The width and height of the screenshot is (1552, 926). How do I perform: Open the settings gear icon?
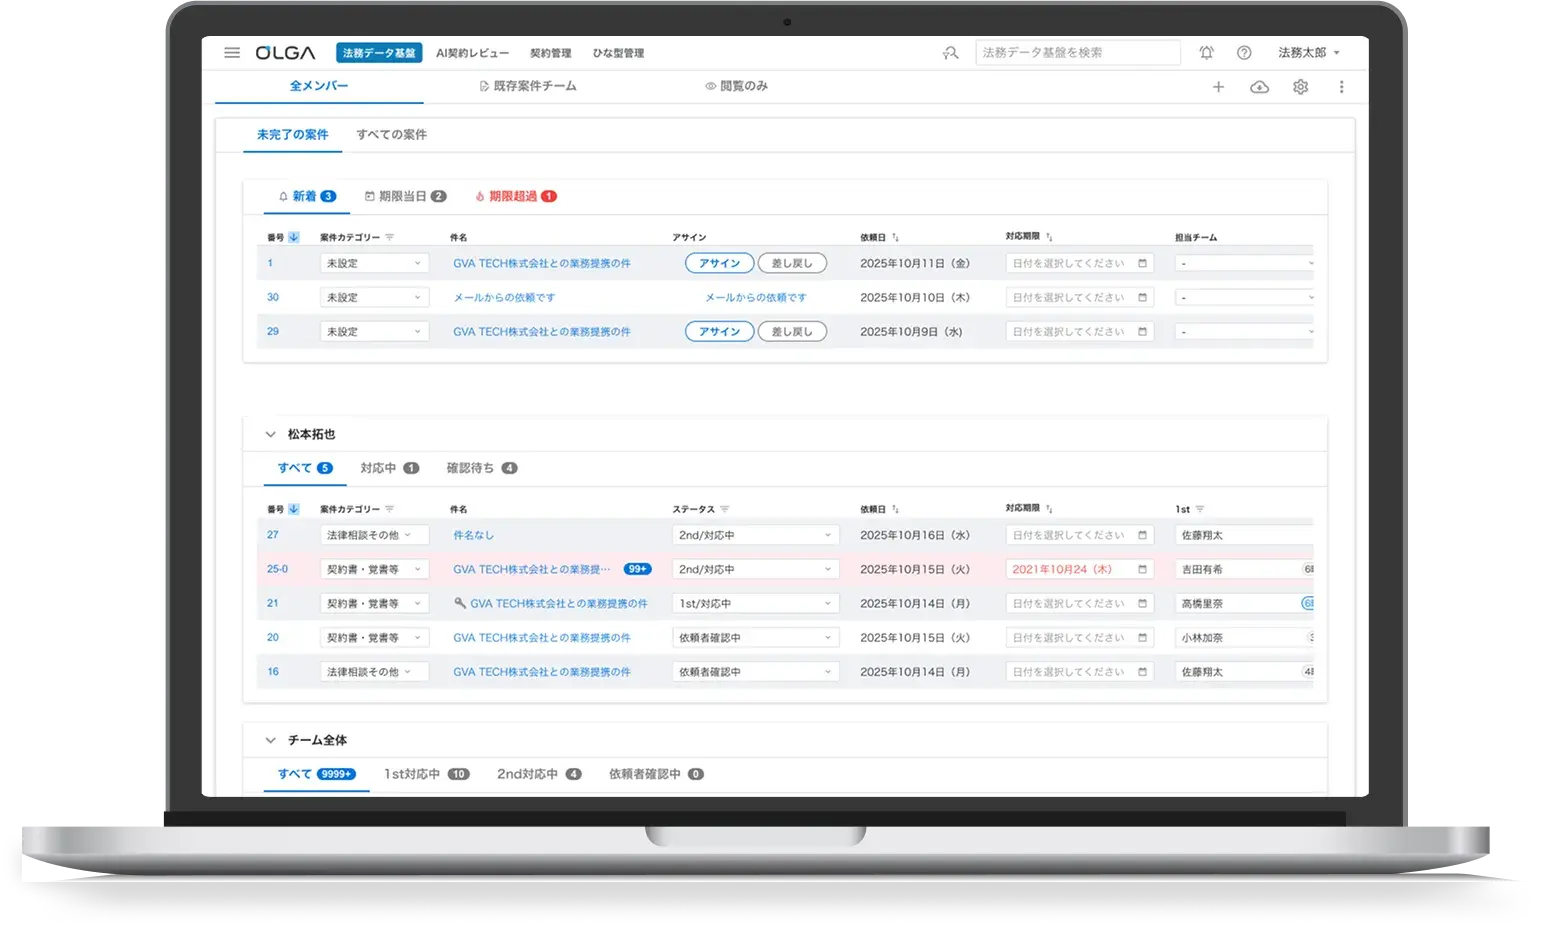coord(1300,87)
